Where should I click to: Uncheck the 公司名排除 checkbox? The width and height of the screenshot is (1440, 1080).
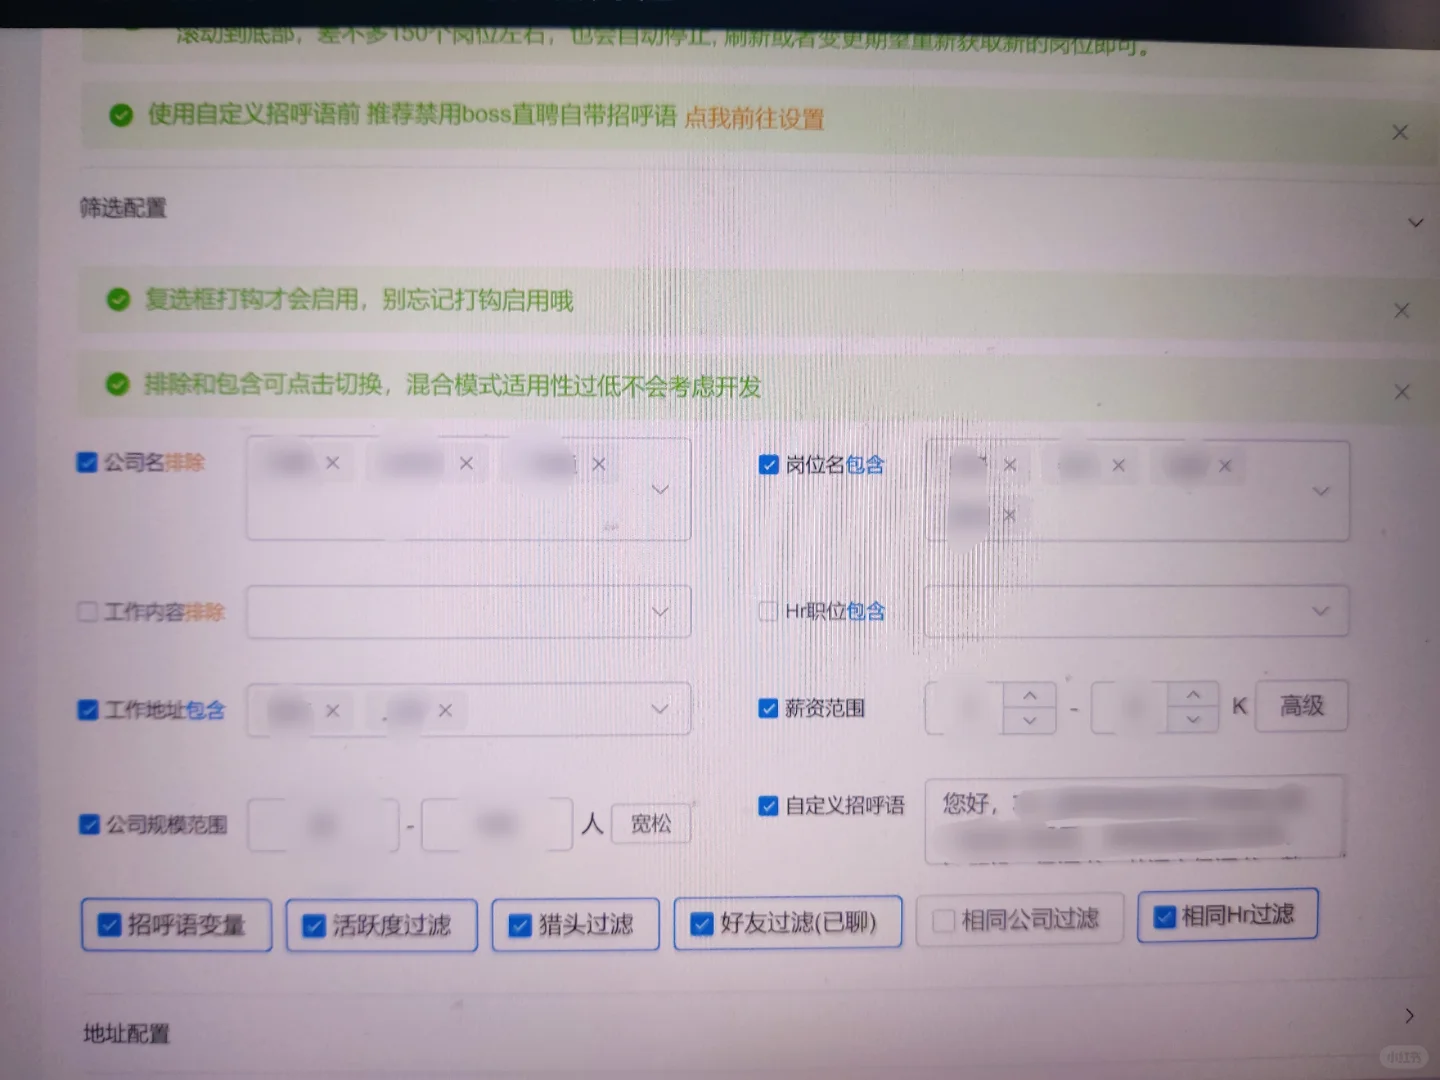(87, 462)
